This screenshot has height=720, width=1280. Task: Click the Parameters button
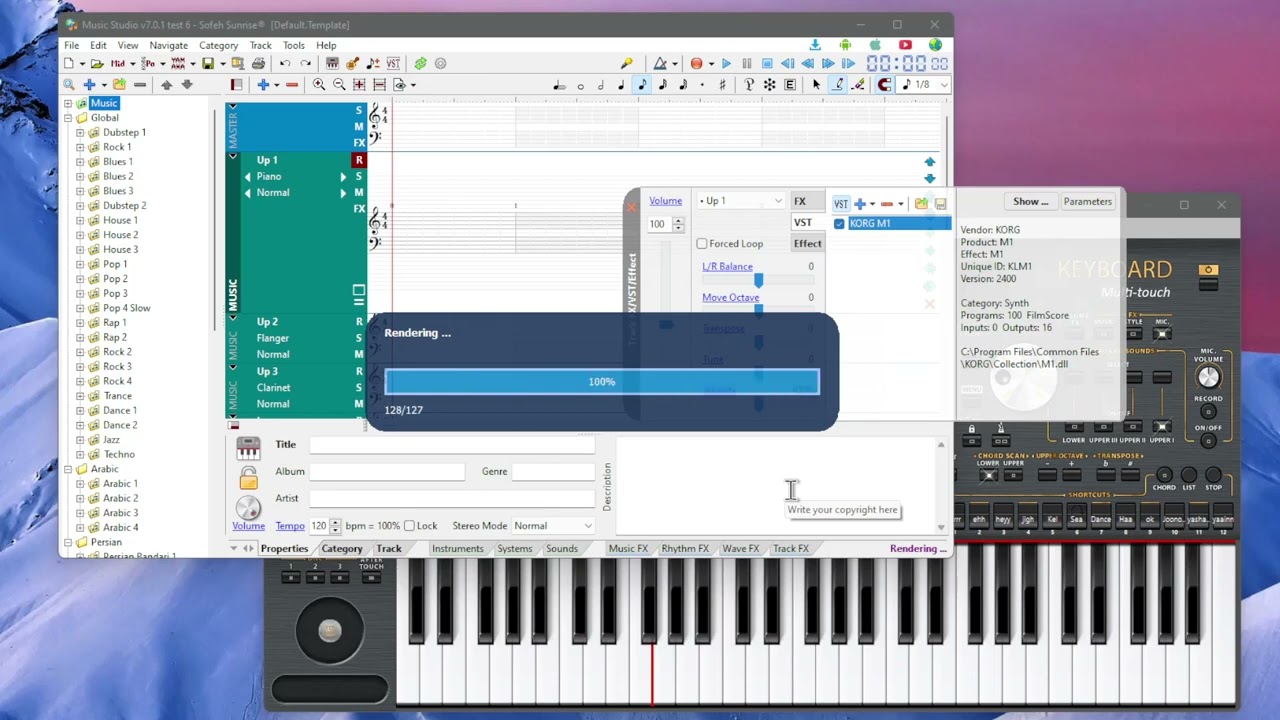[x=1087, y=202]
